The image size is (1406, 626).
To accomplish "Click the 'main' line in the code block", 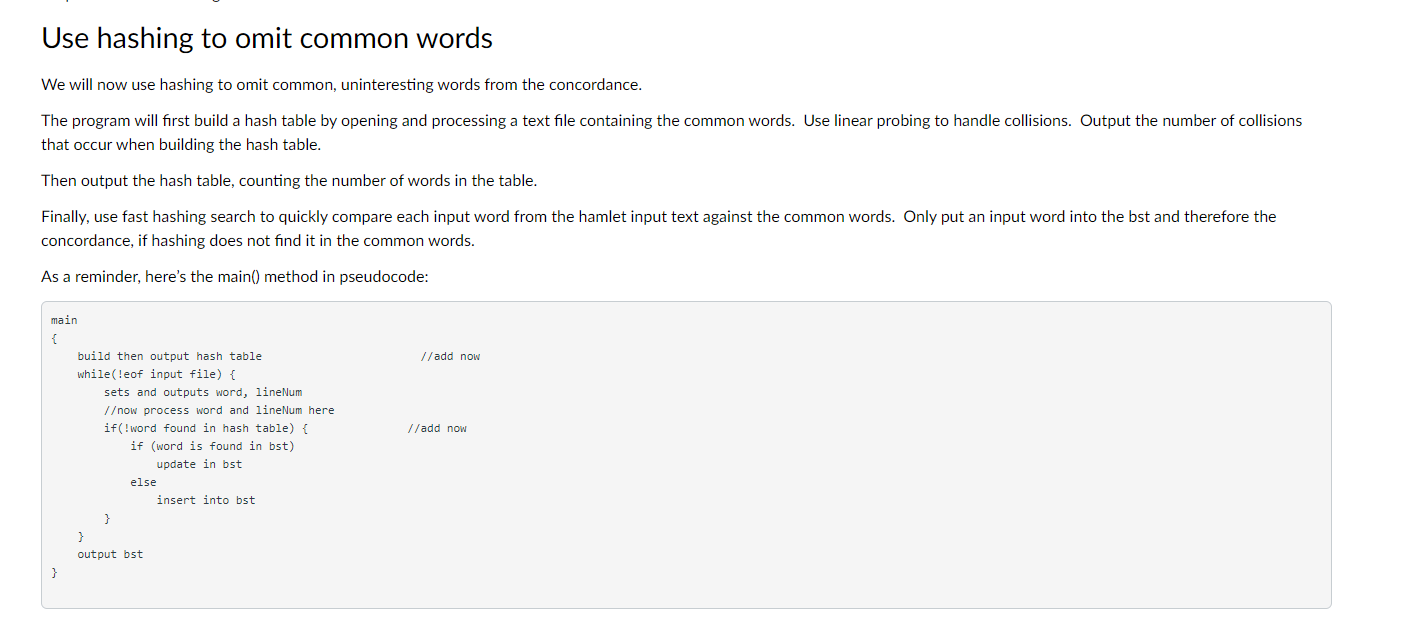I will click(x=64, y=320).
